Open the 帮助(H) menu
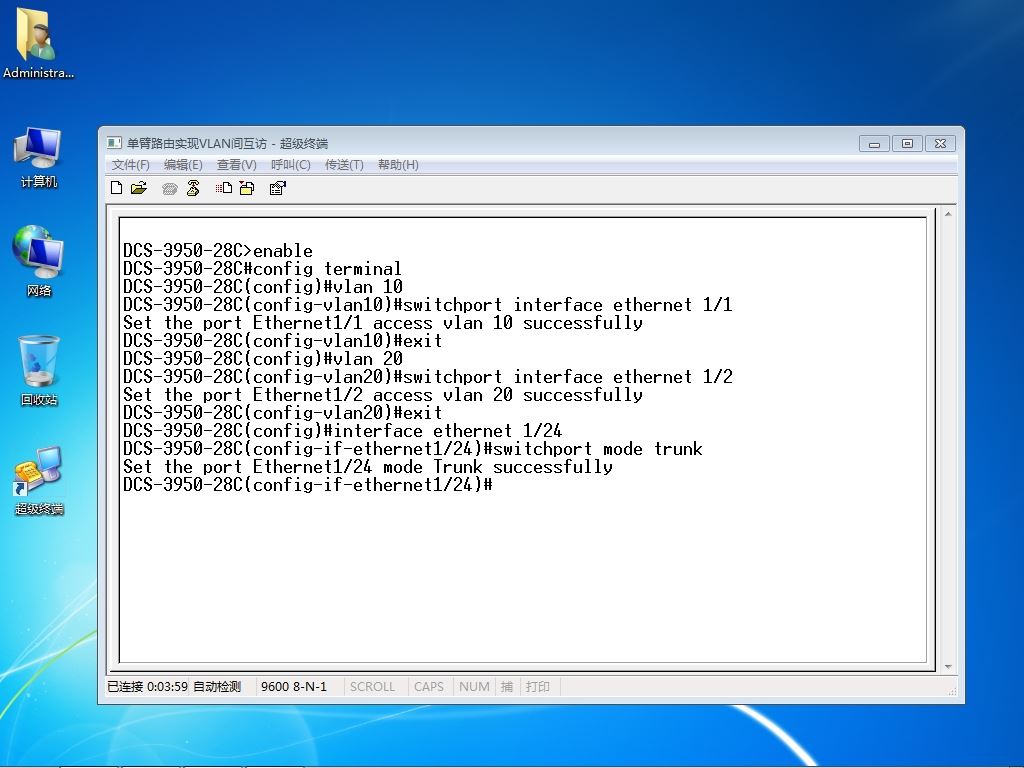Viewport: 1024px width, 768px height. pyautogui.click(x=398, y=165)
